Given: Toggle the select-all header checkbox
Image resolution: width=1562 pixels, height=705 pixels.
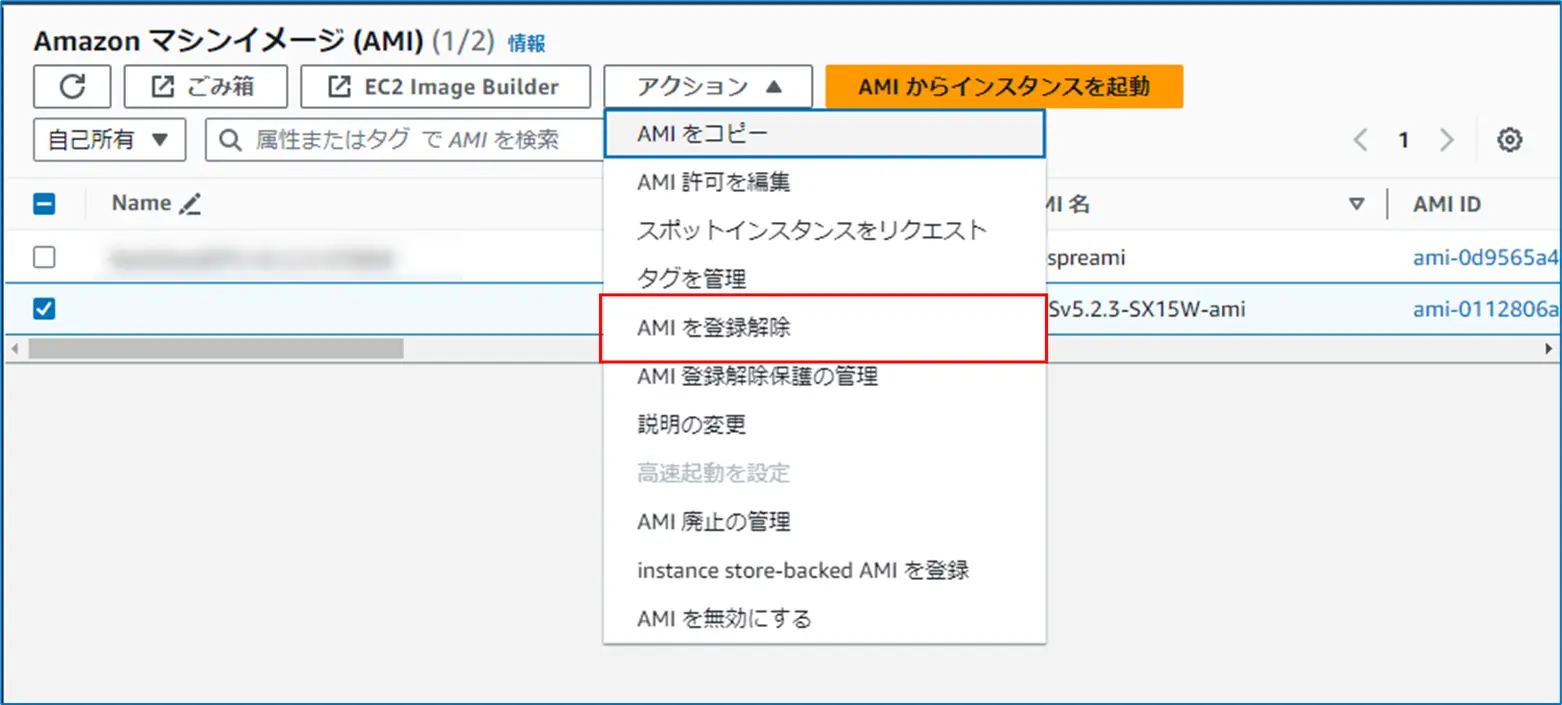Looking at the screenshot, I should 44,204.
